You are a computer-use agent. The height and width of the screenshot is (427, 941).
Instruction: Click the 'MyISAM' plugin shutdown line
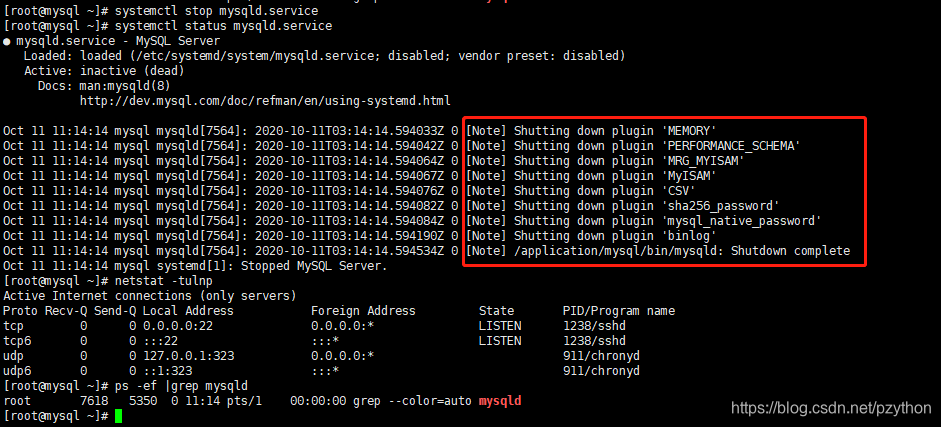tap(360, 176)
